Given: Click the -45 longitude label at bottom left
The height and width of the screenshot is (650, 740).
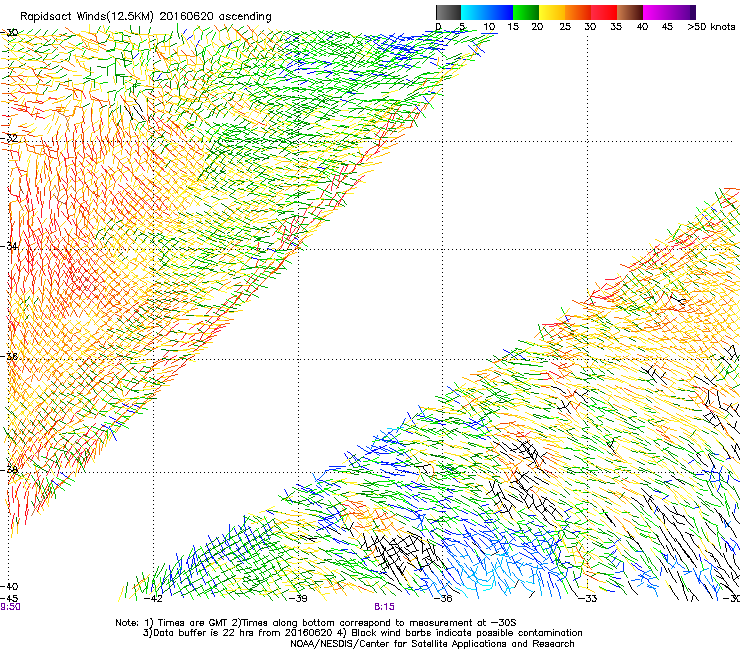Looking at the screenshot, I should point(9,599).
